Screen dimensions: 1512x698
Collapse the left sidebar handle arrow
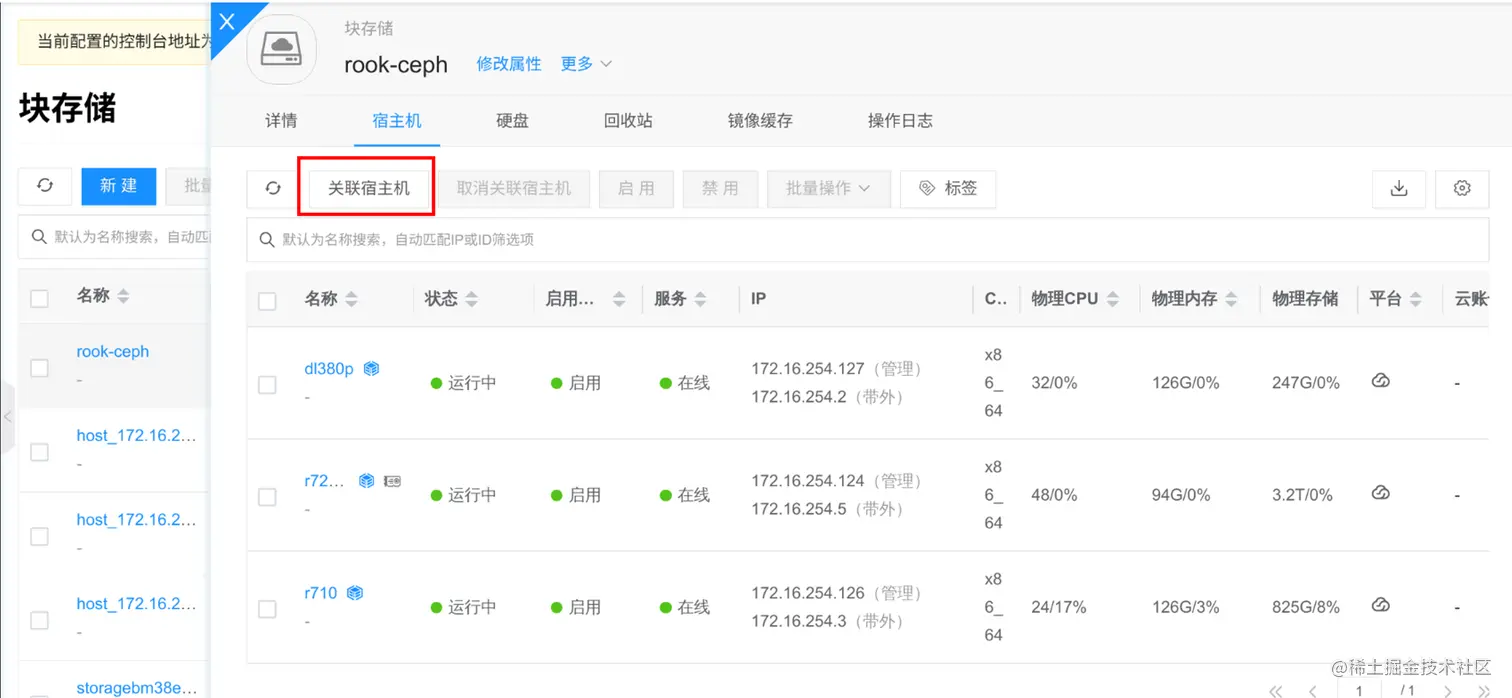pos(7,416)
